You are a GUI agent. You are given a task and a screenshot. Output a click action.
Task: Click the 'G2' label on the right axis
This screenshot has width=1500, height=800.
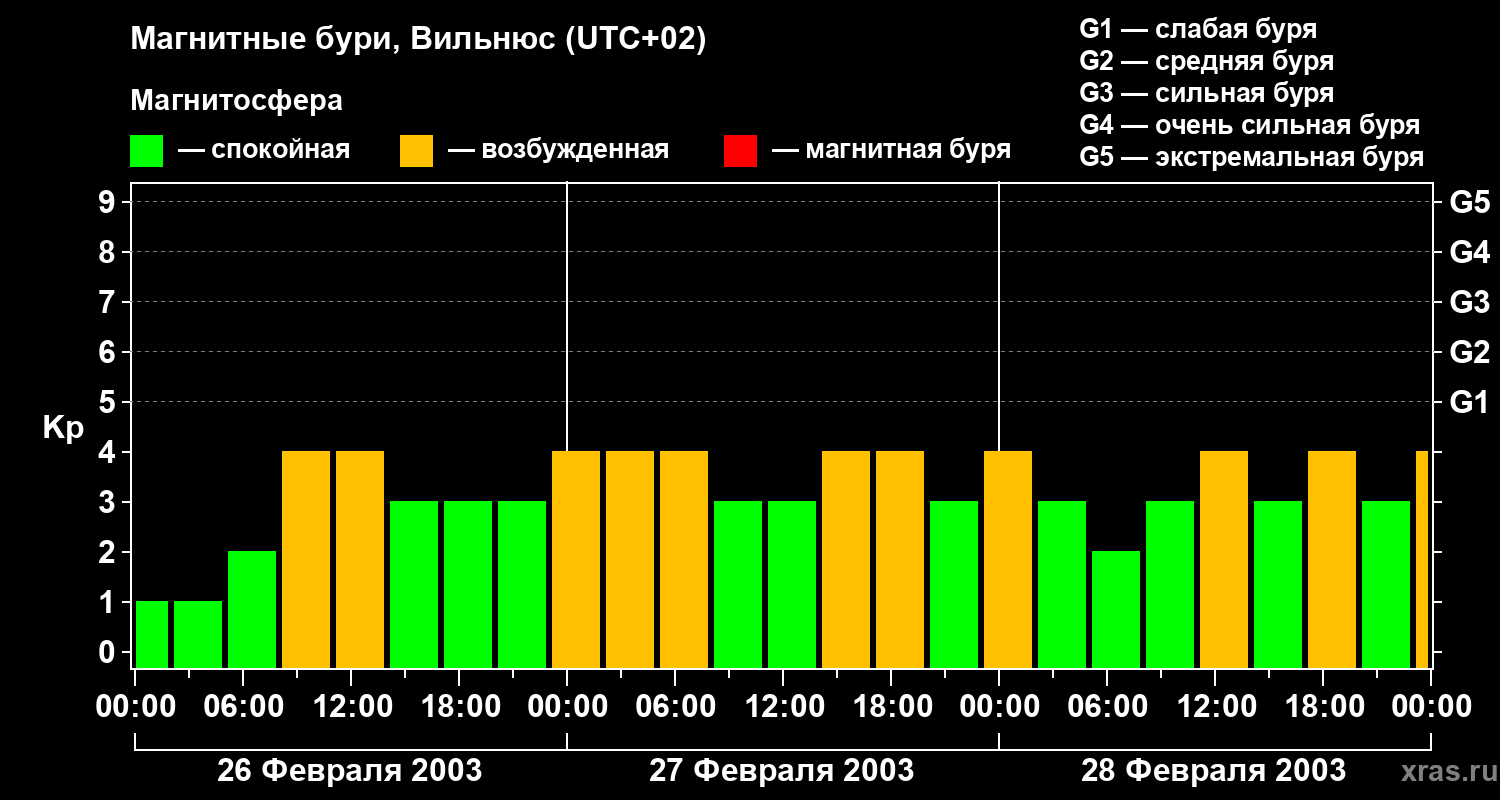[1469, 352]
